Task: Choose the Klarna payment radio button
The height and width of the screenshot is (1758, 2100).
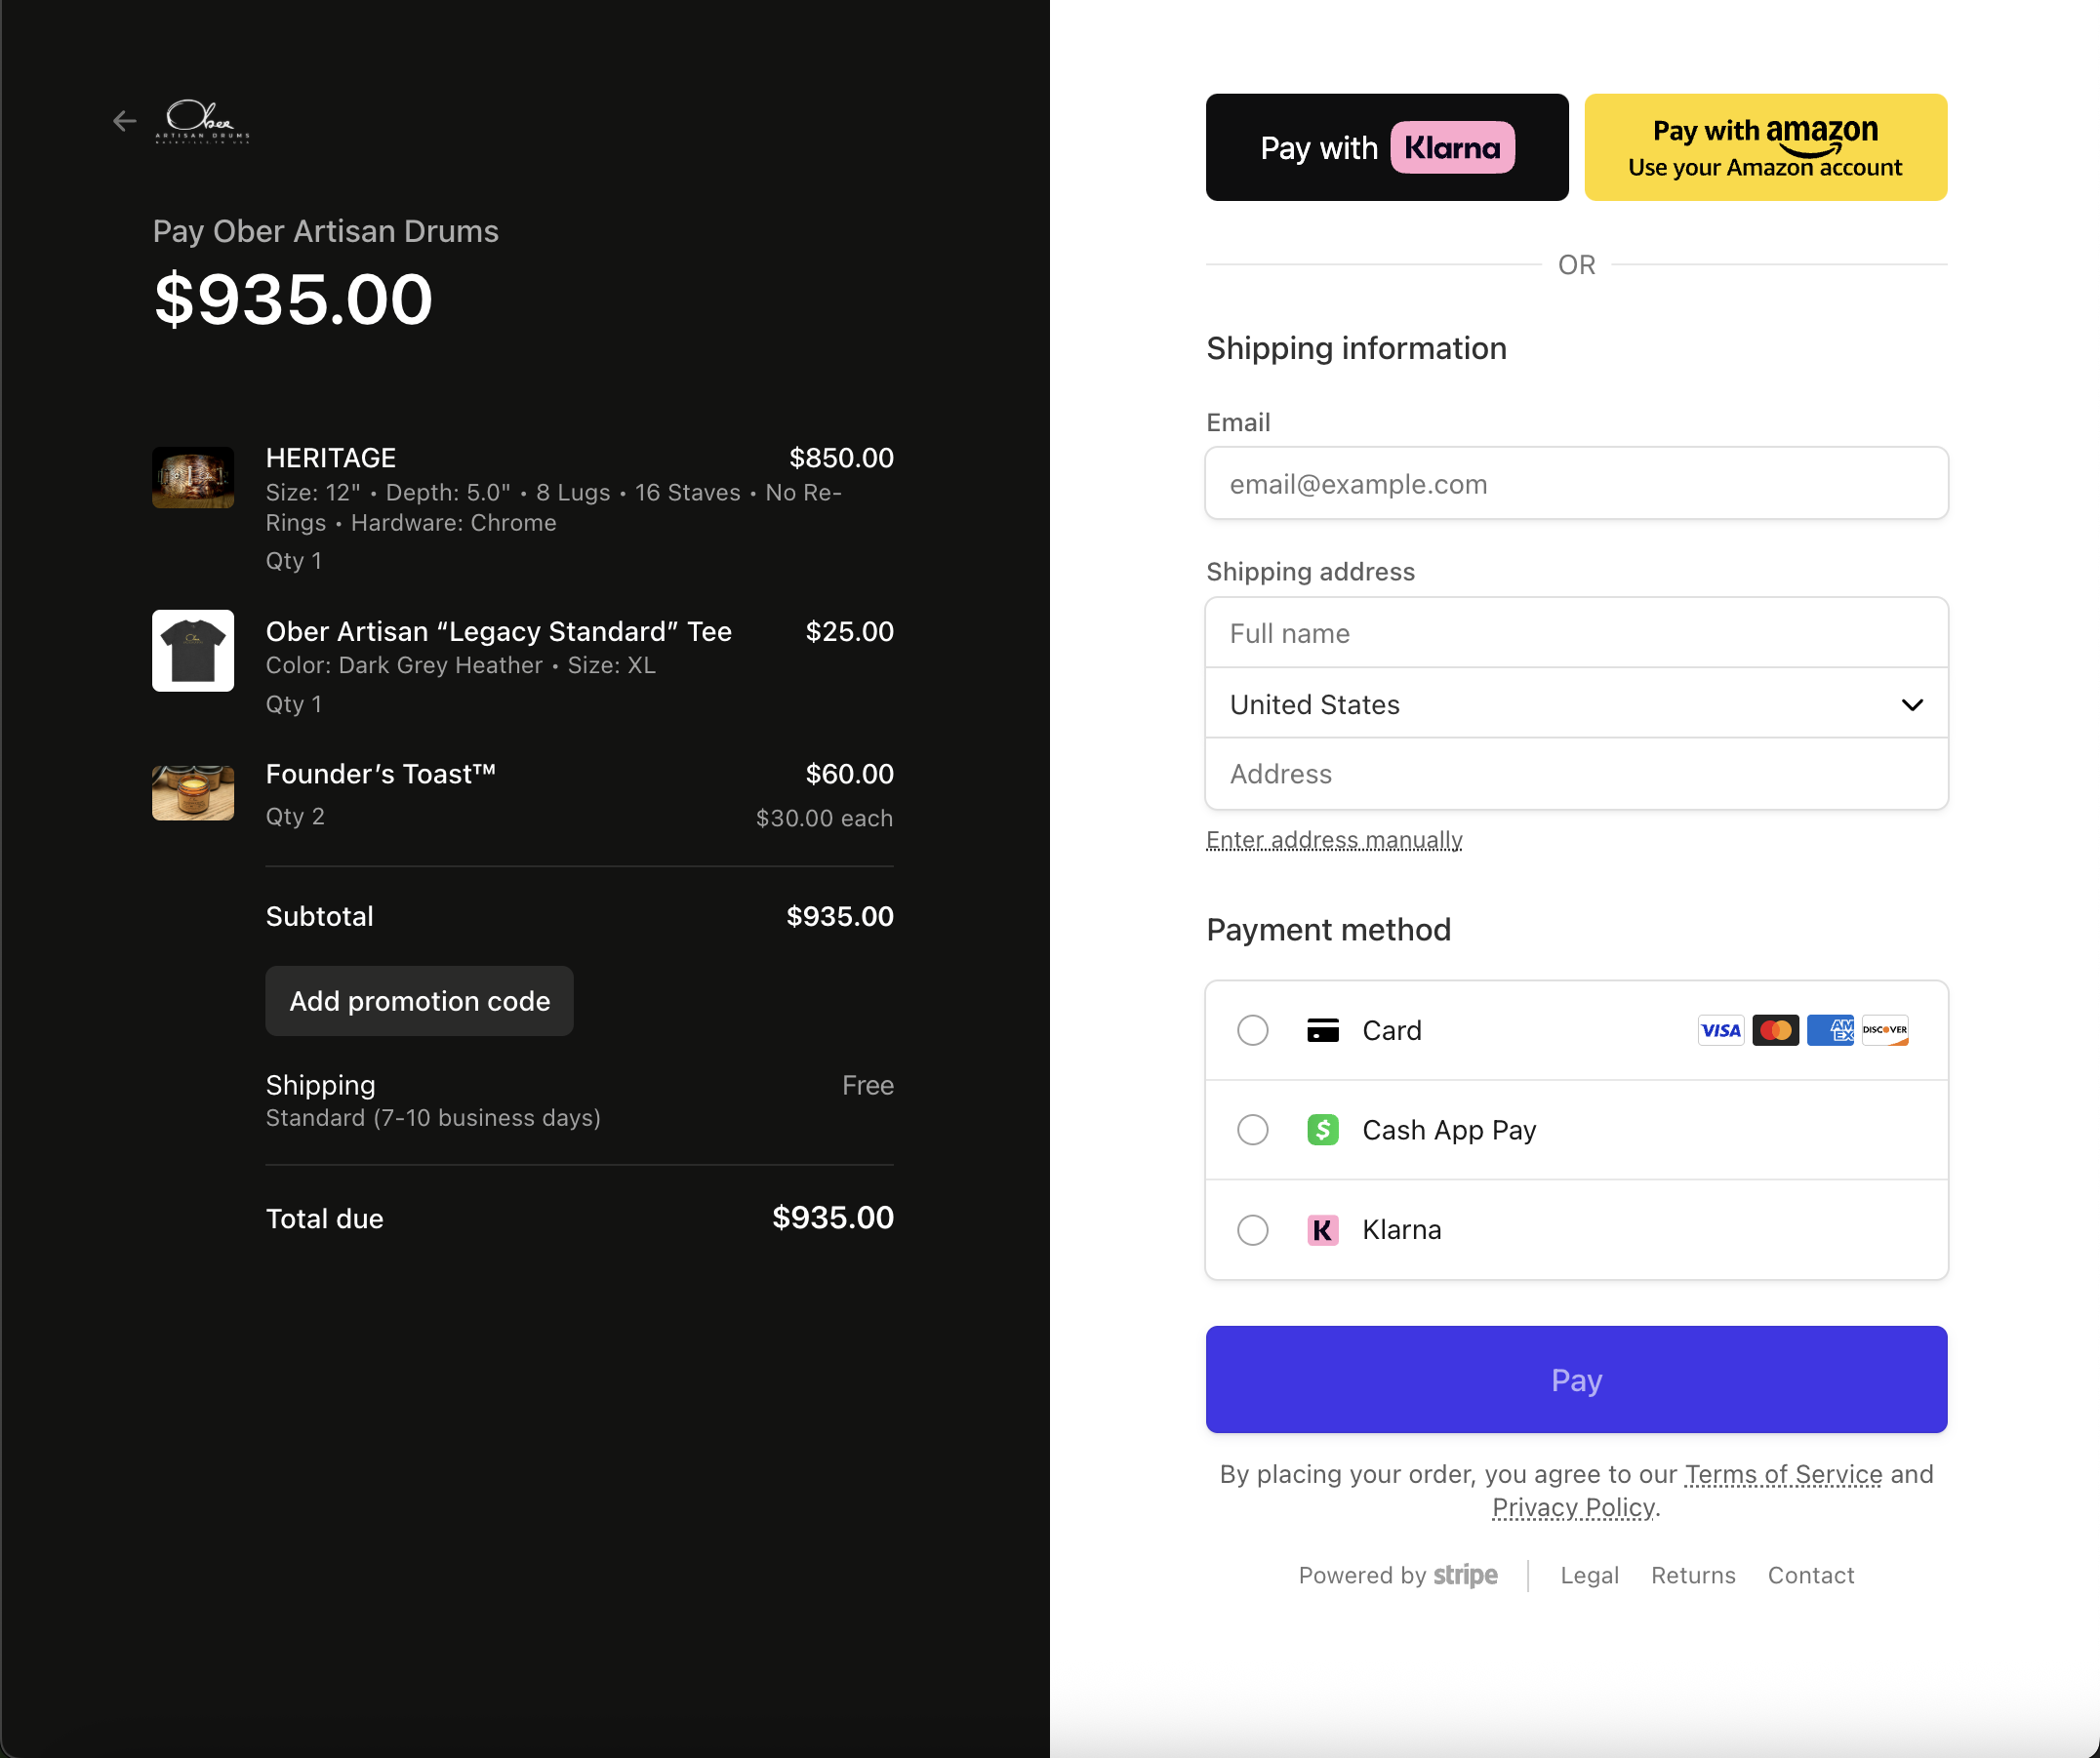Action: coord(1252,1230)
